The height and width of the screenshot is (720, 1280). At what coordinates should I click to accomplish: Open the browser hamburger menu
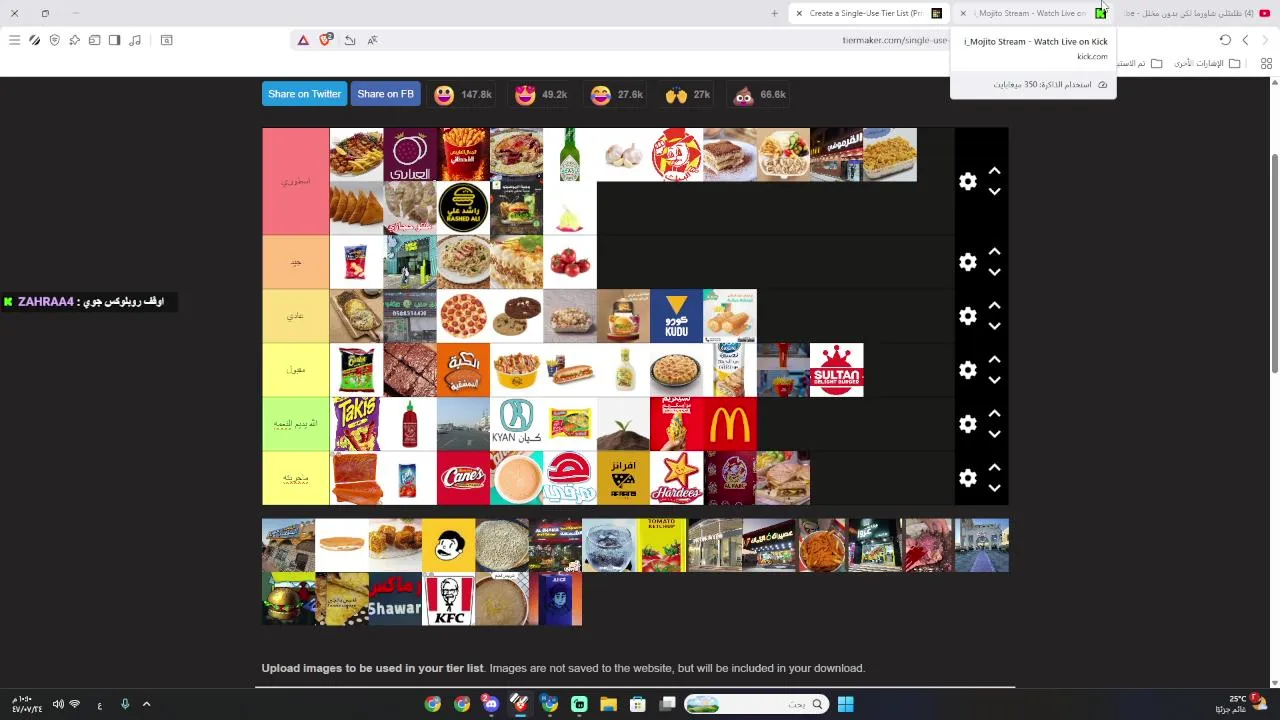pos(14,40)
